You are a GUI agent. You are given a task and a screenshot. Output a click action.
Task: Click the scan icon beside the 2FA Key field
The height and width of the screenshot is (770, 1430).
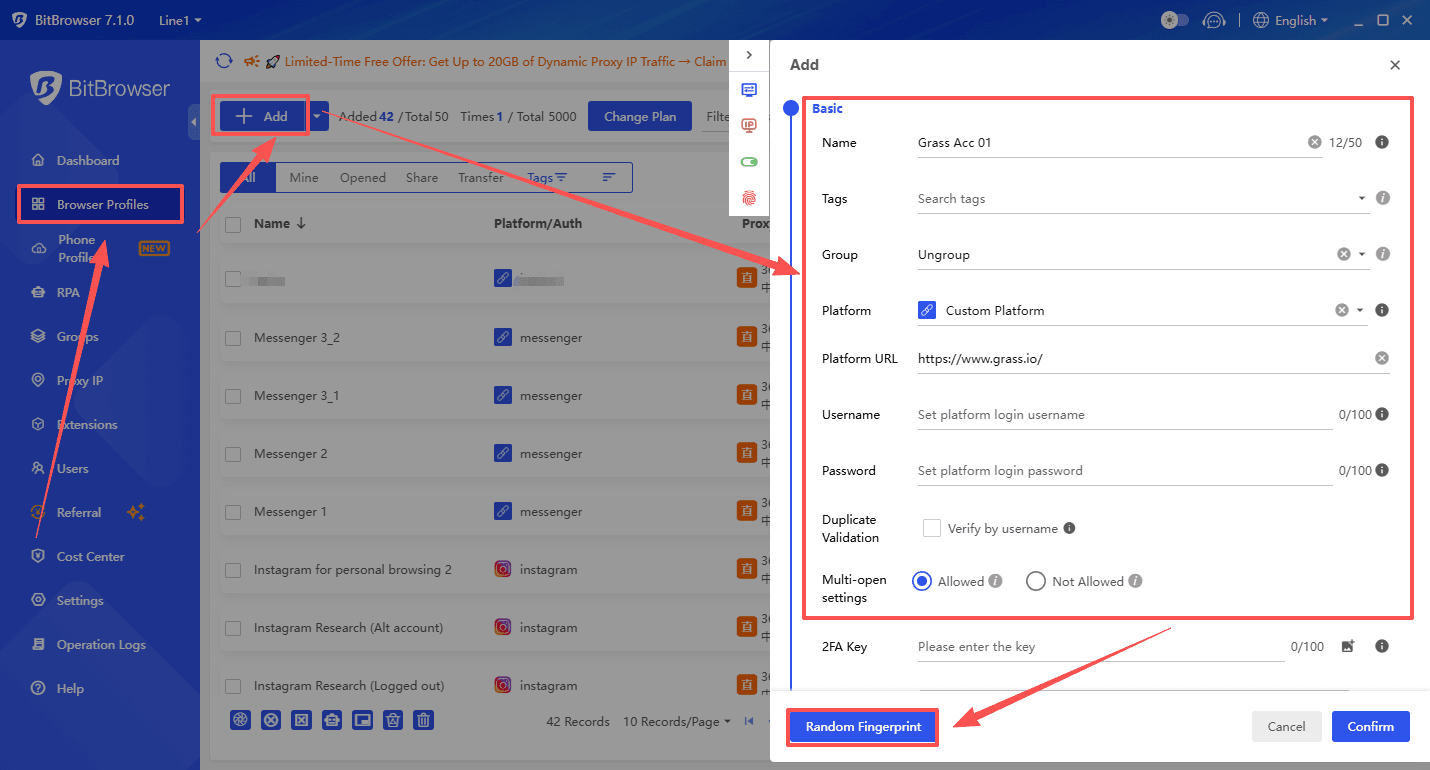1347,646
